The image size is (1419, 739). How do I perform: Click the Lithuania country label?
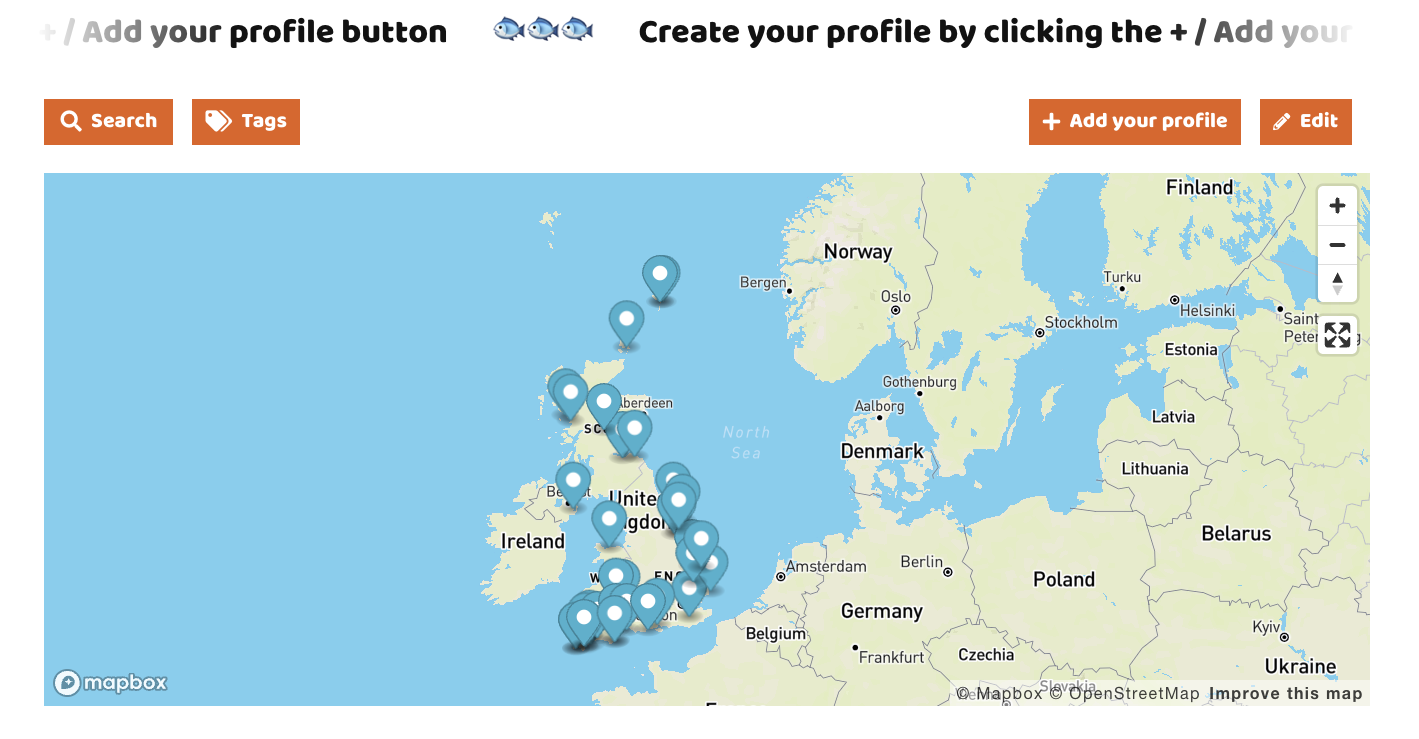(x=1155, y=469)
